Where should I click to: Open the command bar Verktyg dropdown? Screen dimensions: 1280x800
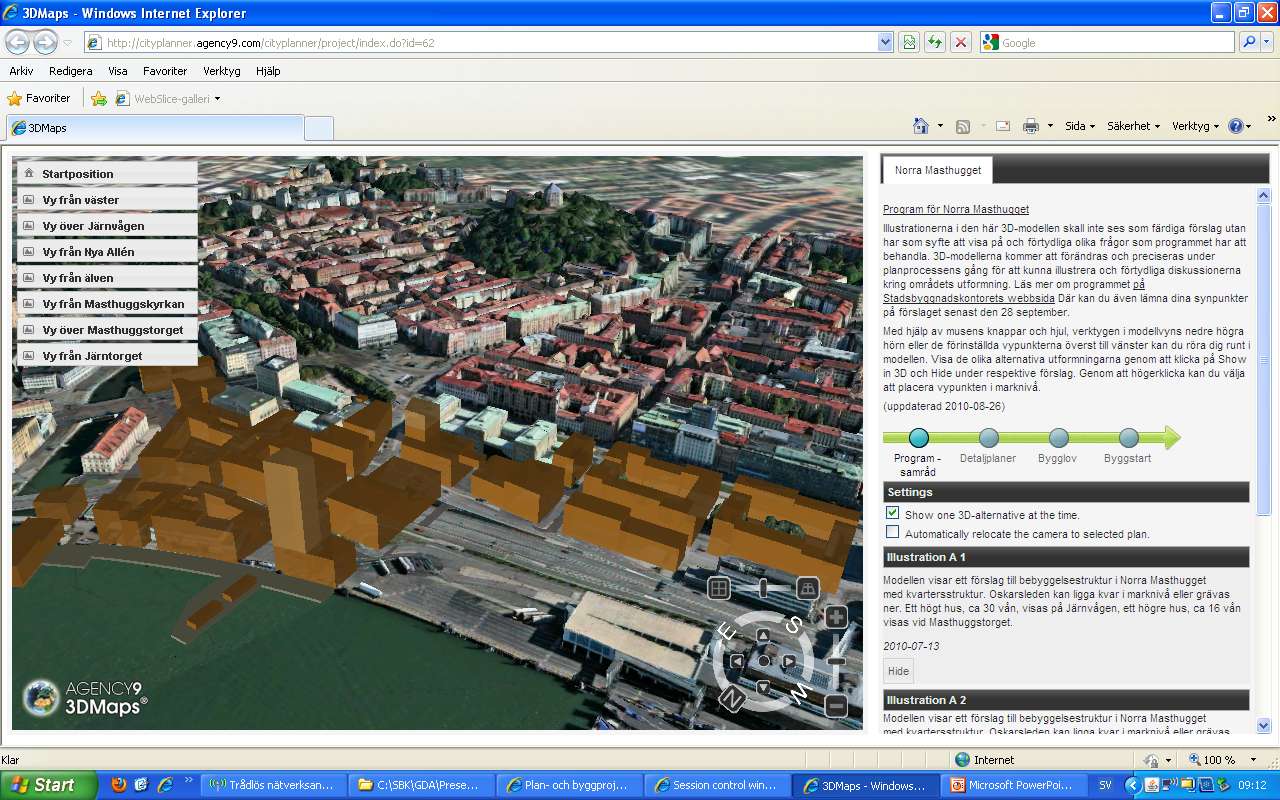click(x=1196, y=126)
